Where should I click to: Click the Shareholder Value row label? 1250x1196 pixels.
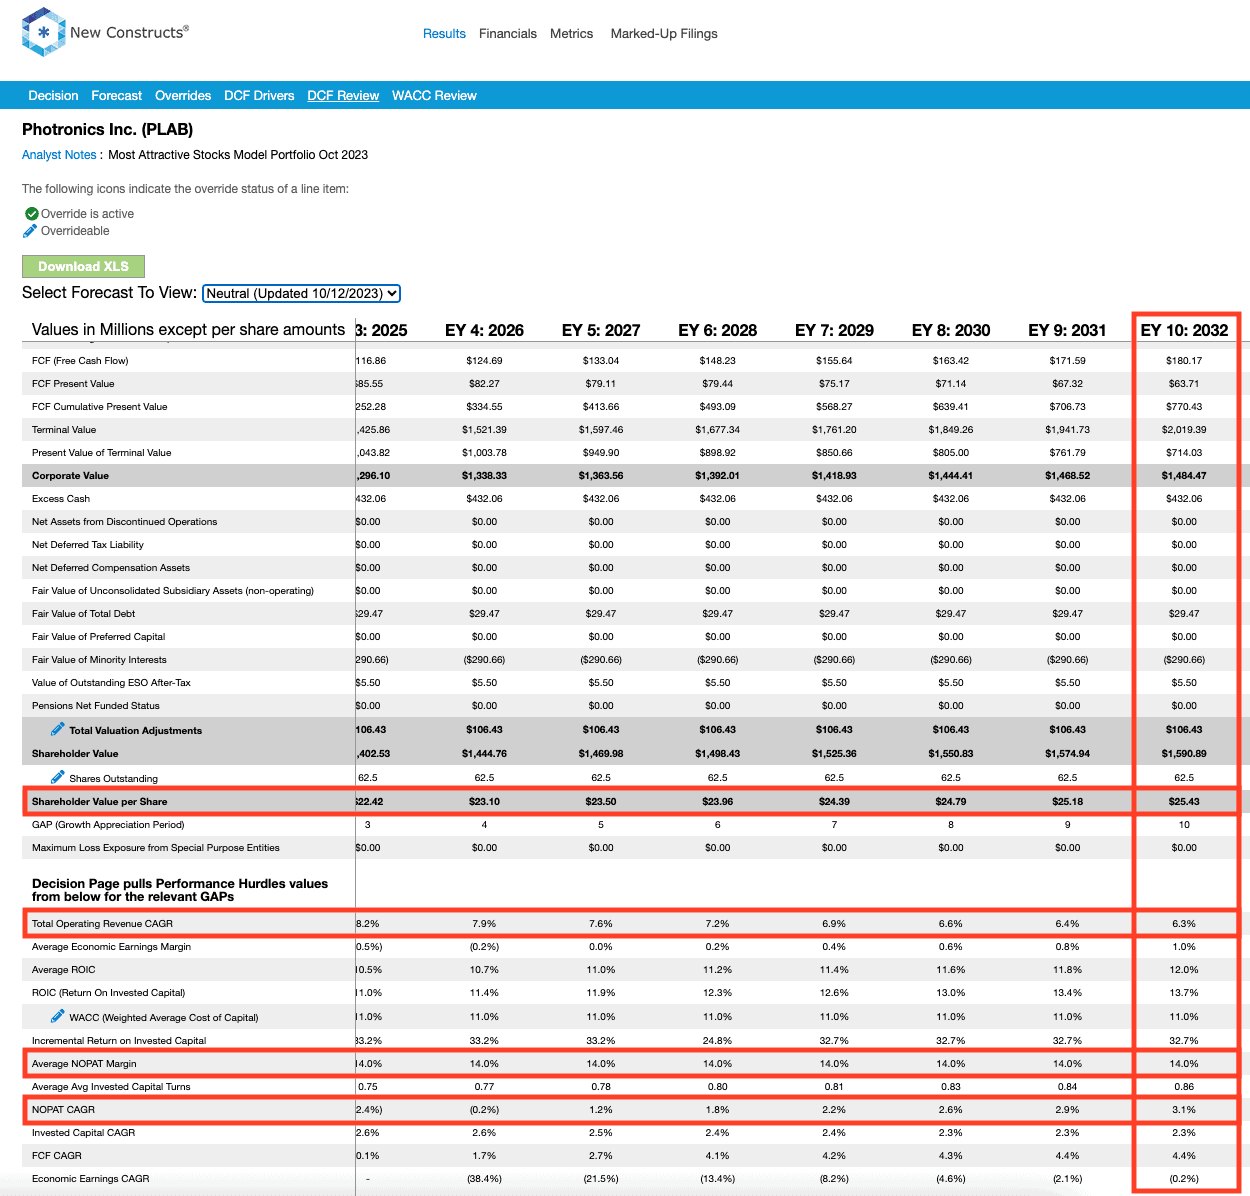75,754
